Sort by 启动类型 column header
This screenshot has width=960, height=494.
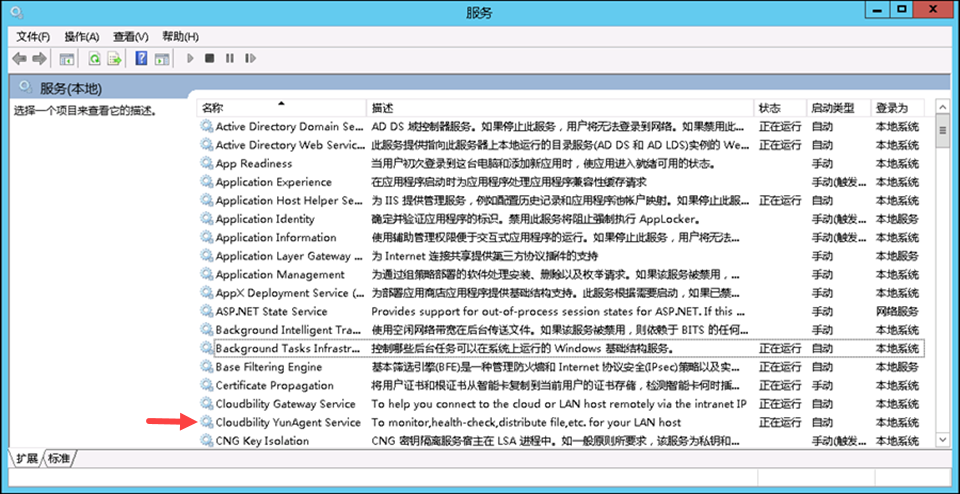(832, 107)
